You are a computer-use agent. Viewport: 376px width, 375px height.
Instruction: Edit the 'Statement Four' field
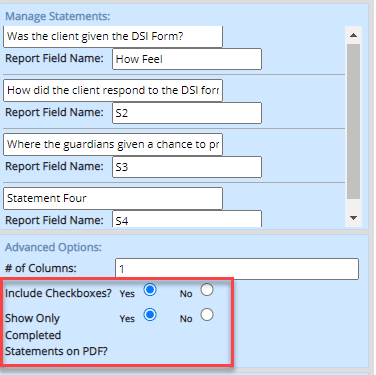(113, 198)
